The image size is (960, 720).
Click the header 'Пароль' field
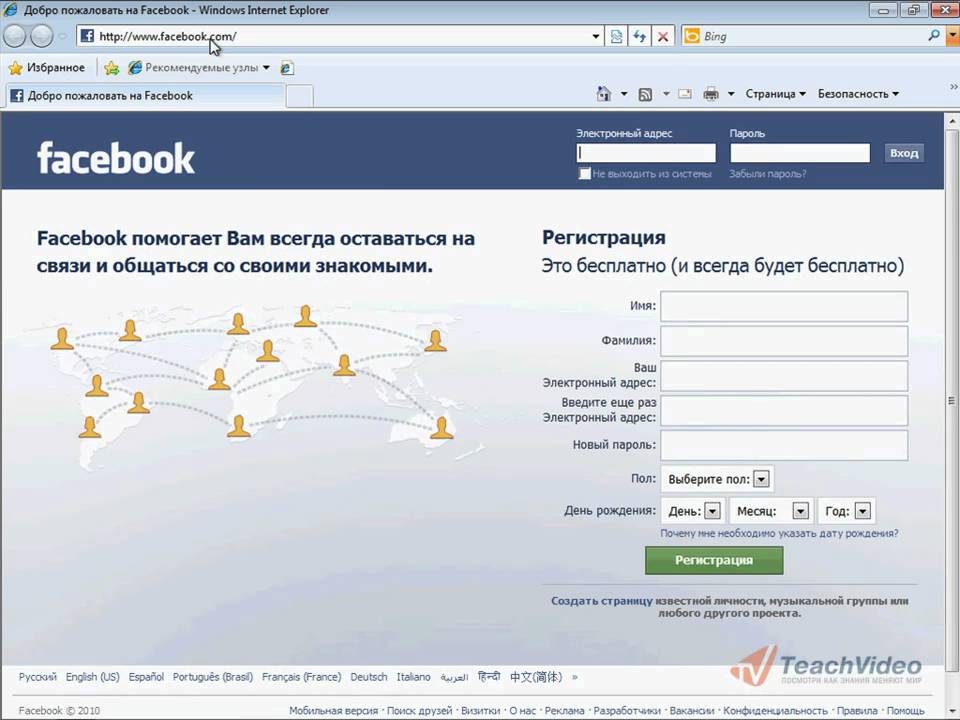pyautogui.click(x=800, y=153)
